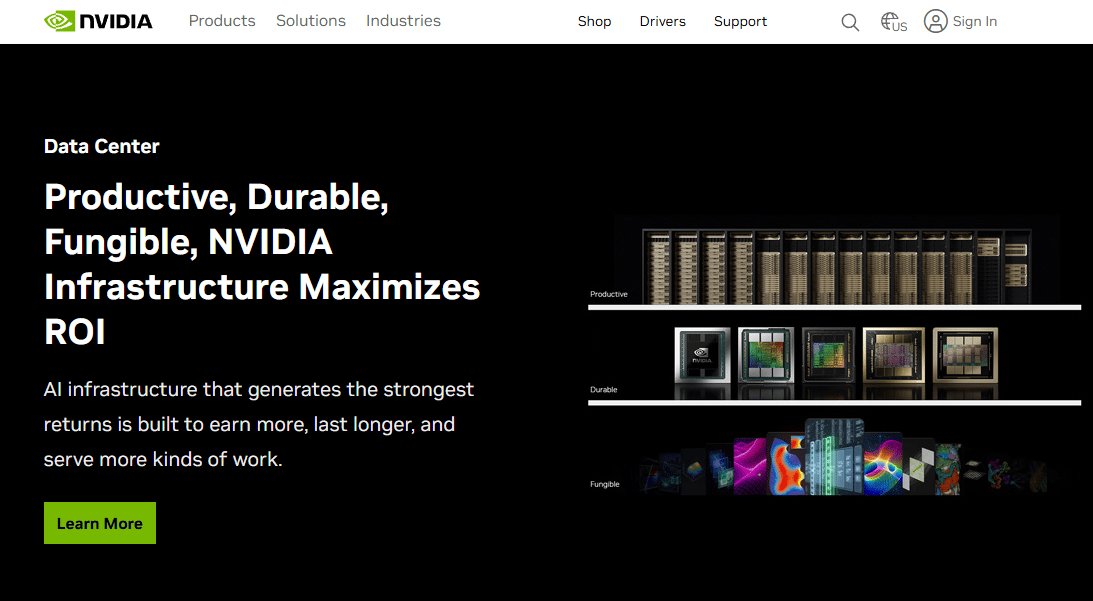The image size is (1093, 601).
Task: Click the chip with the NVIDIA logo
Action: 702,356
